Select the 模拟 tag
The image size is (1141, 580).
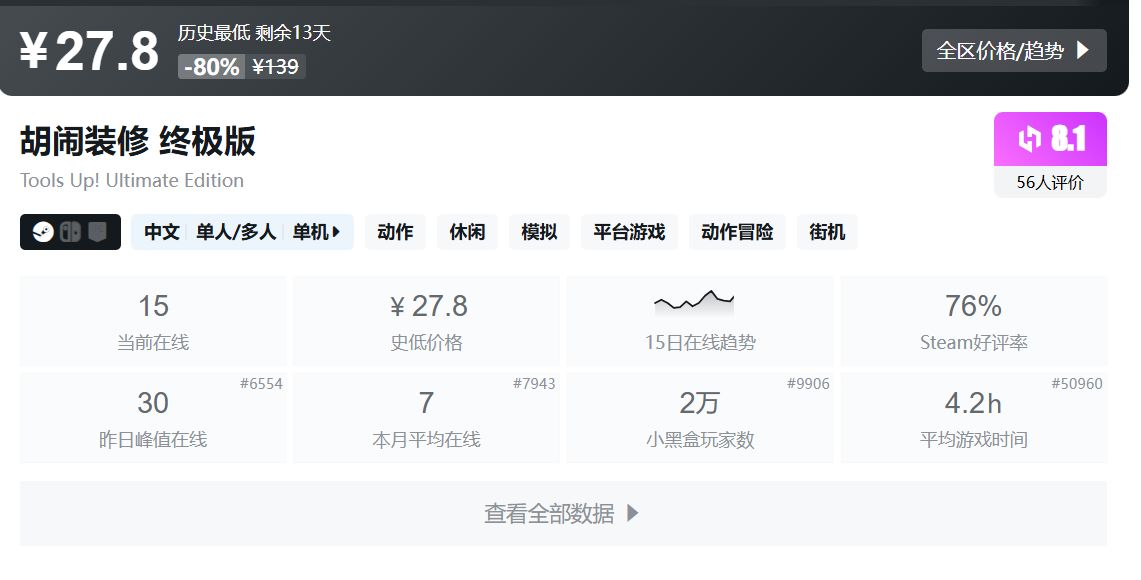[x=539, y=232]
